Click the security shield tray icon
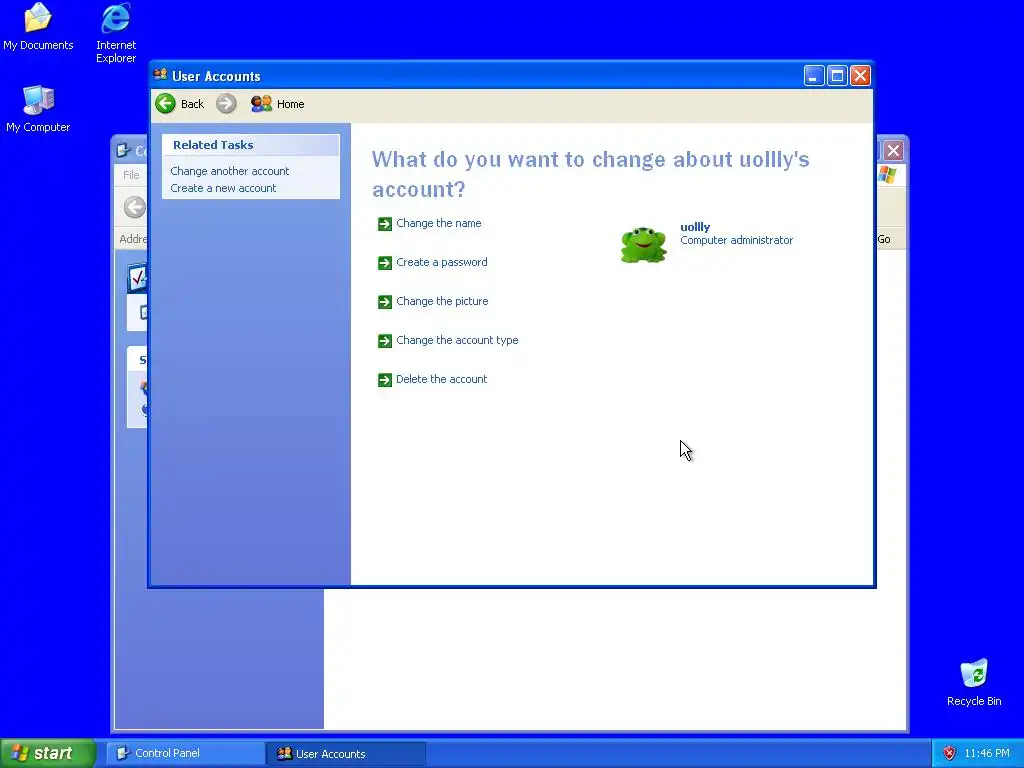Viewport: 1024px width, 768px height. point(949,753)
